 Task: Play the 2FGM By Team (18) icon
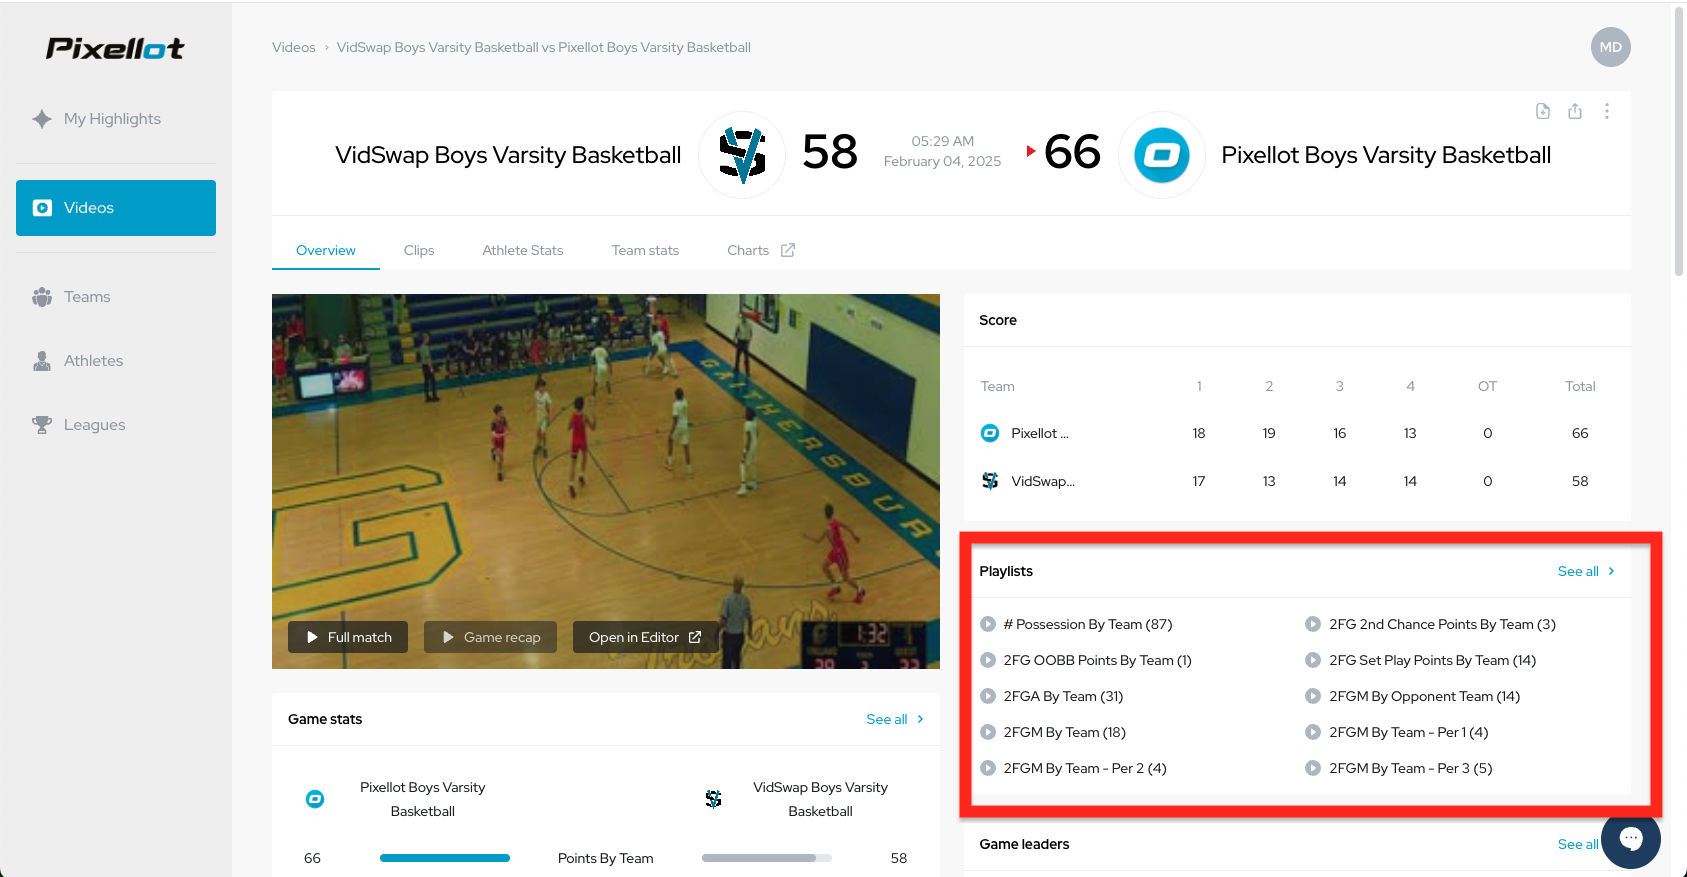(988, 732)
